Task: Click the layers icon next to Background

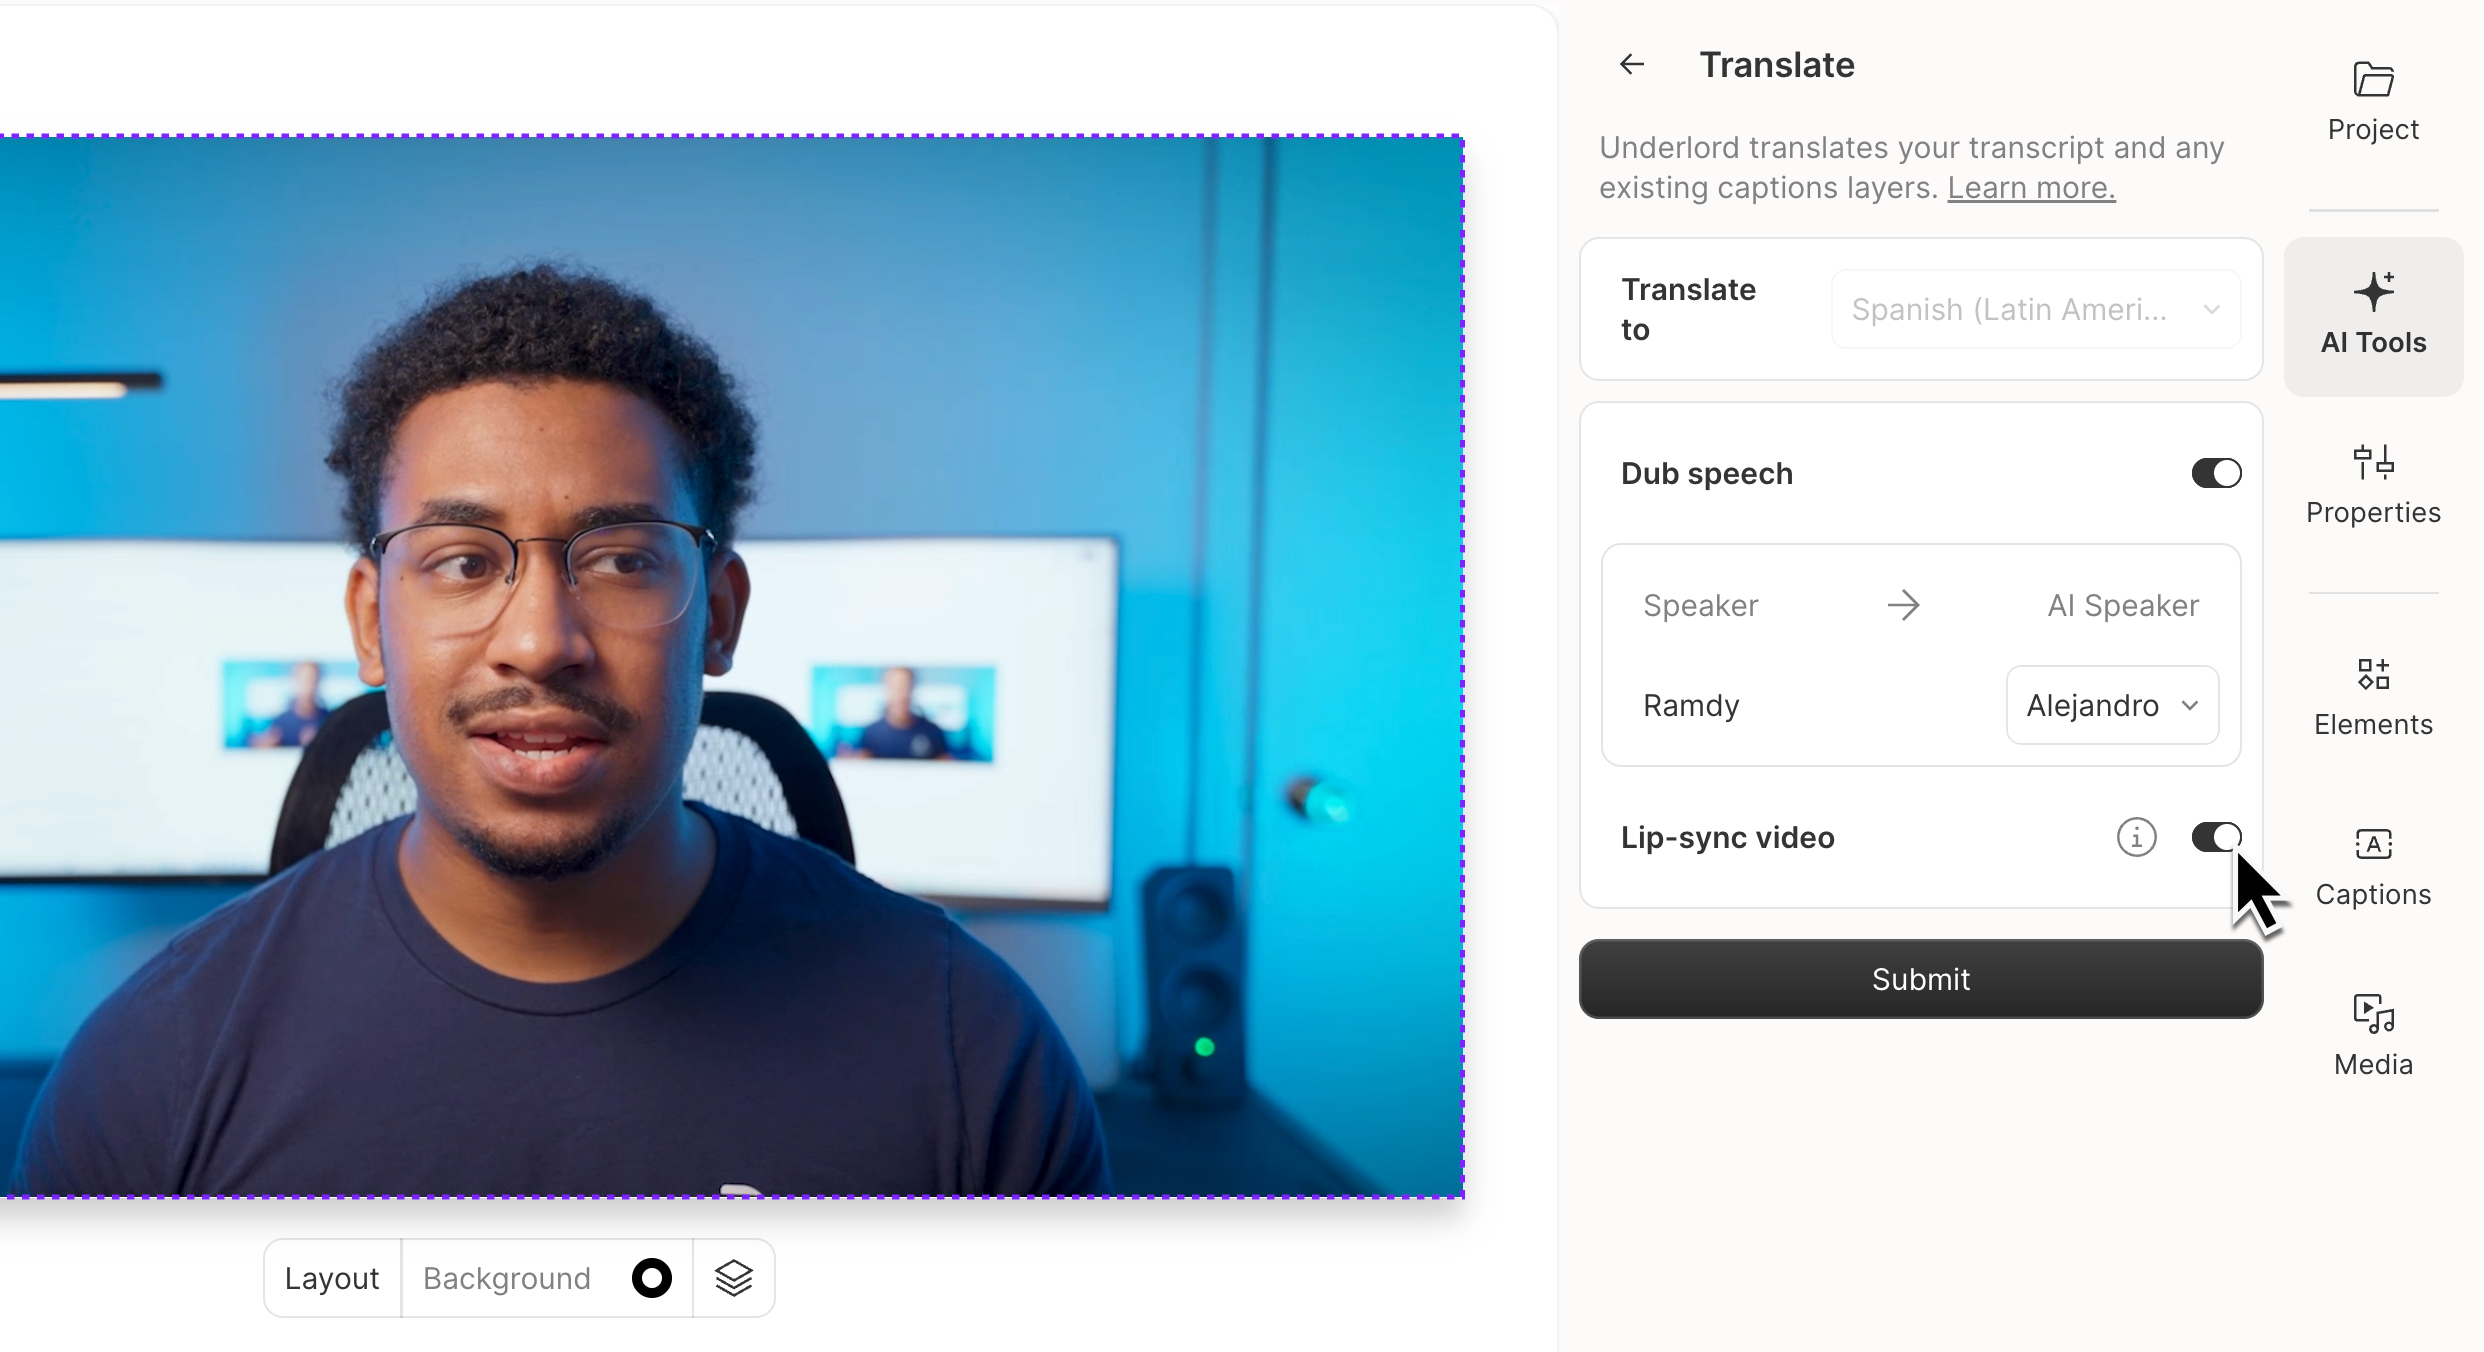Action: click(x=733, y=1277)
